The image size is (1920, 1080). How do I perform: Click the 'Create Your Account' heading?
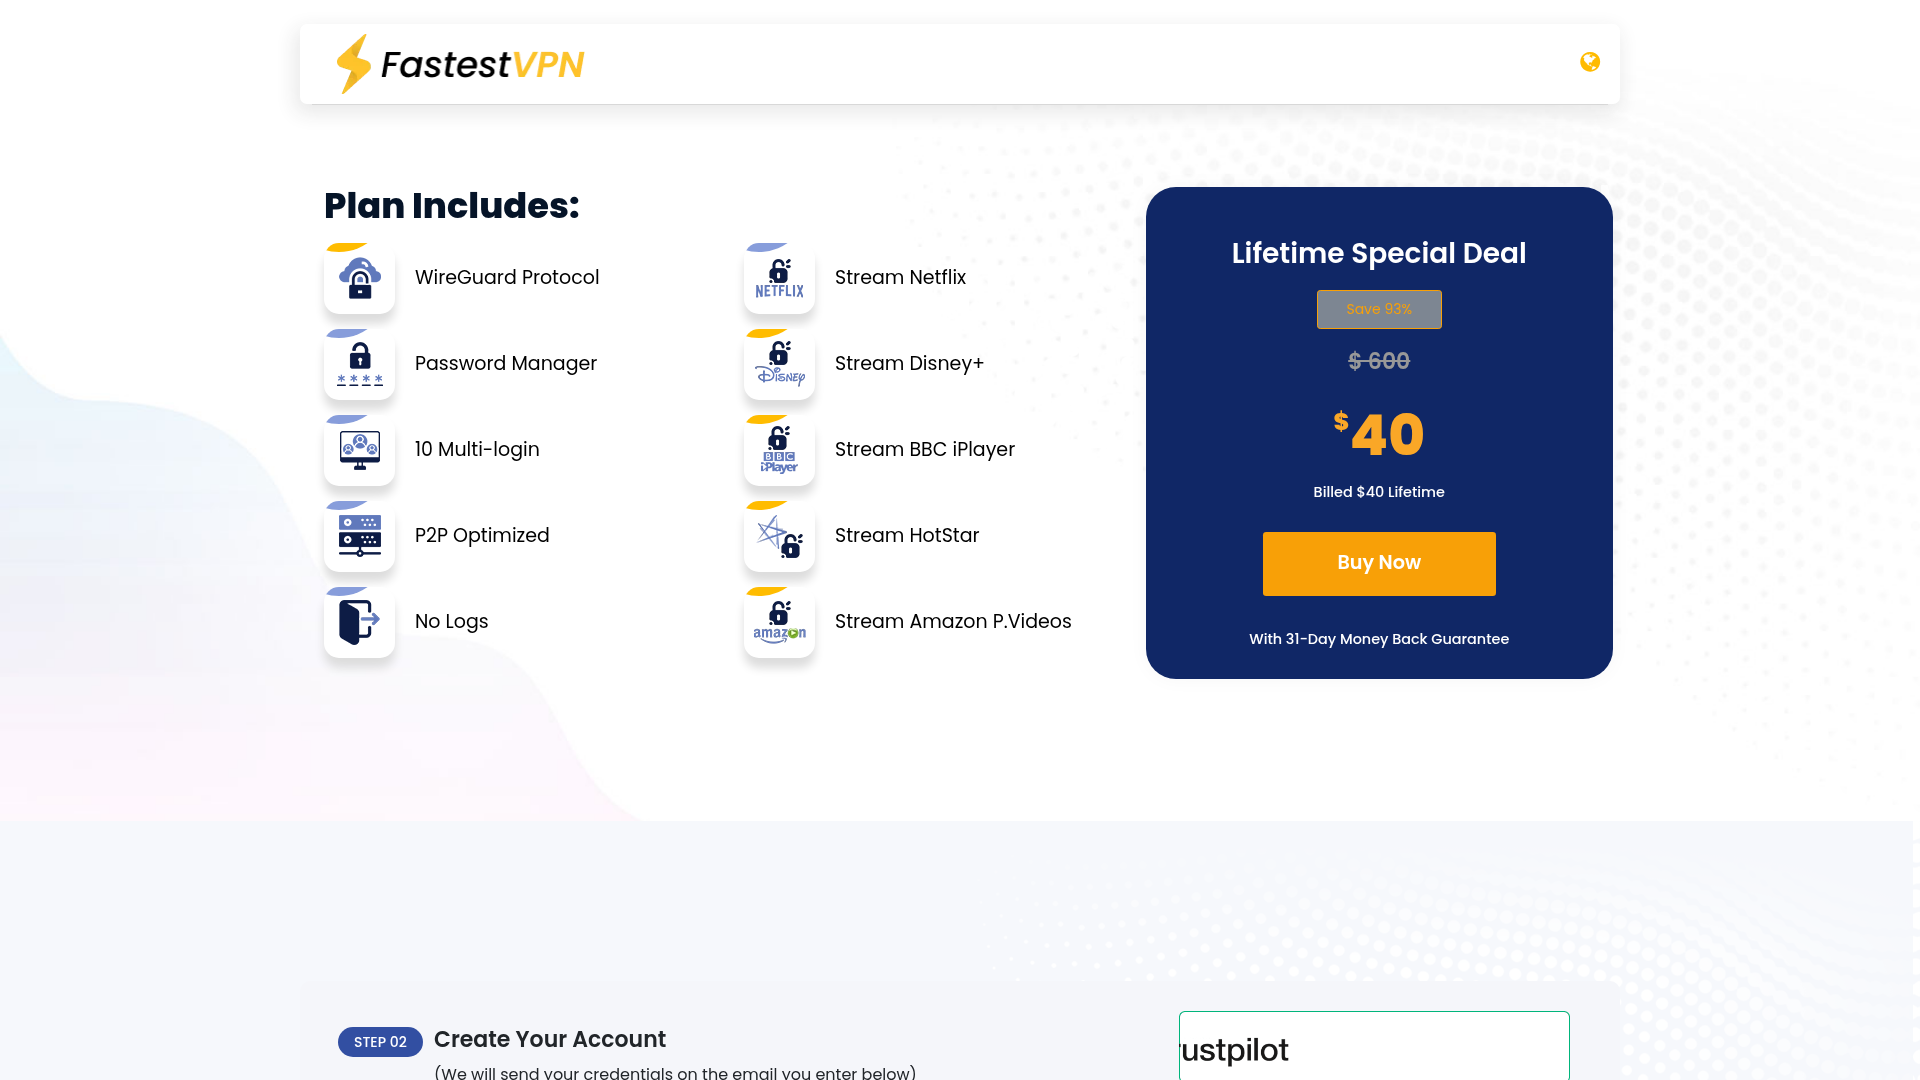(550, 1039)
